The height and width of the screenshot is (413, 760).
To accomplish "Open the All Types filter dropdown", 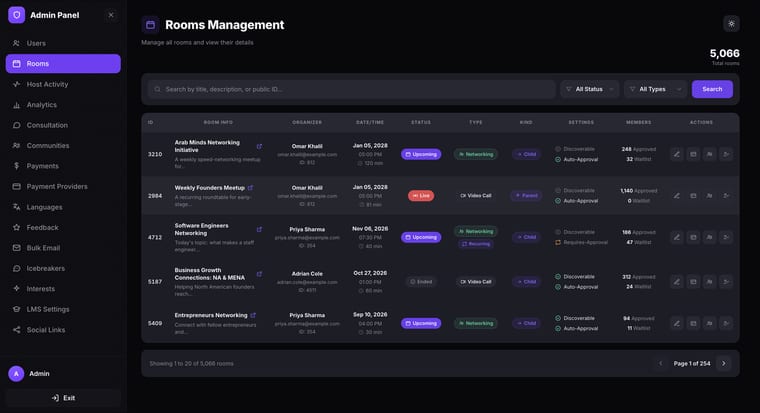I will (655, 89).
